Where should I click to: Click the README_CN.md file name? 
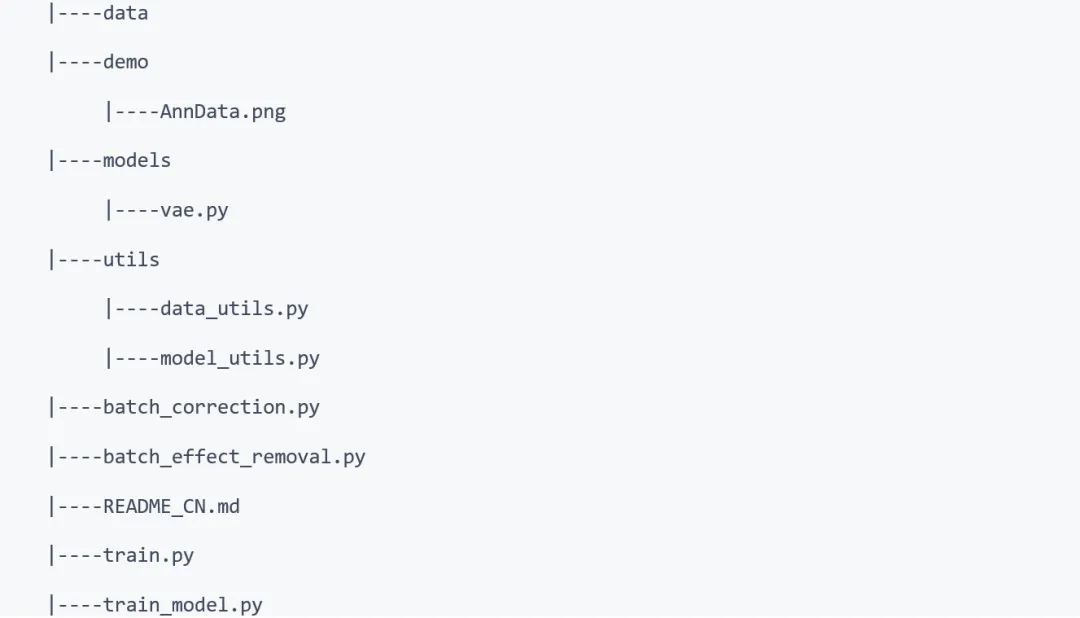pyautogui.click(x=171, y=506)
